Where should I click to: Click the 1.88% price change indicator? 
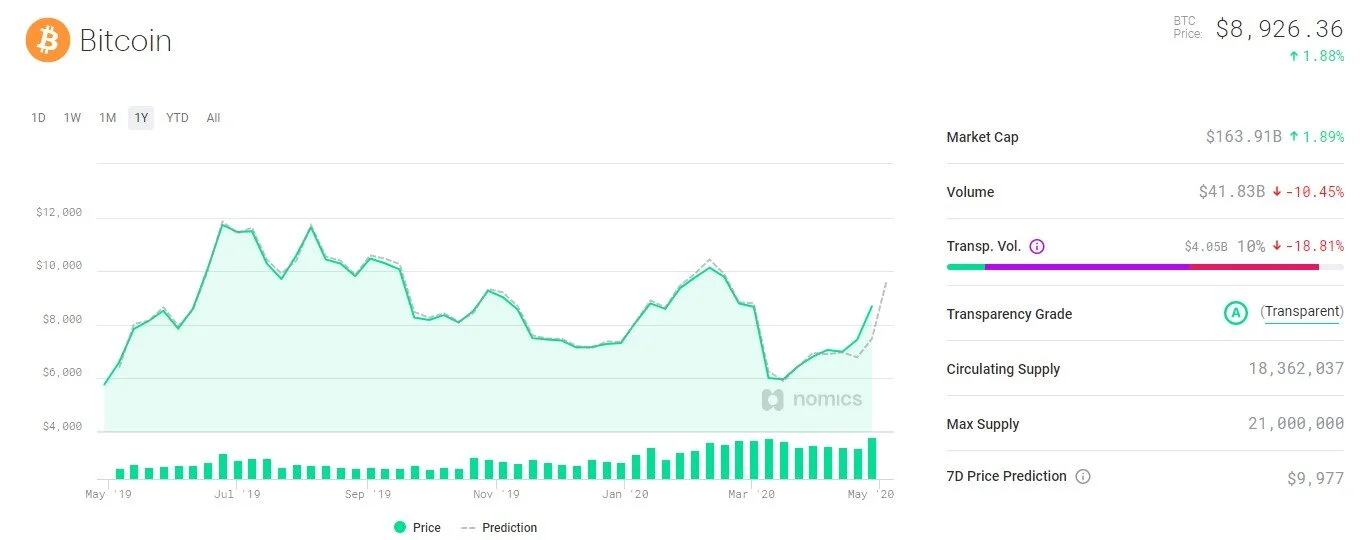coord(1316,56)
